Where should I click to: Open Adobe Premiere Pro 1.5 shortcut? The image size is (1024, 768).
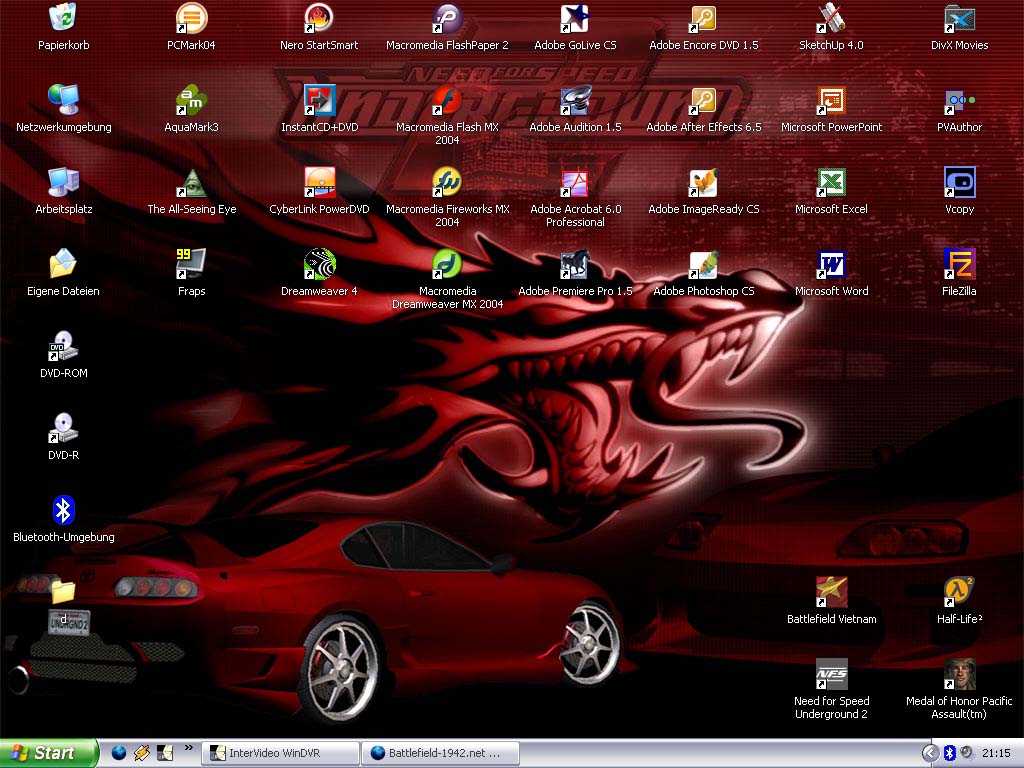click(575, 264)
